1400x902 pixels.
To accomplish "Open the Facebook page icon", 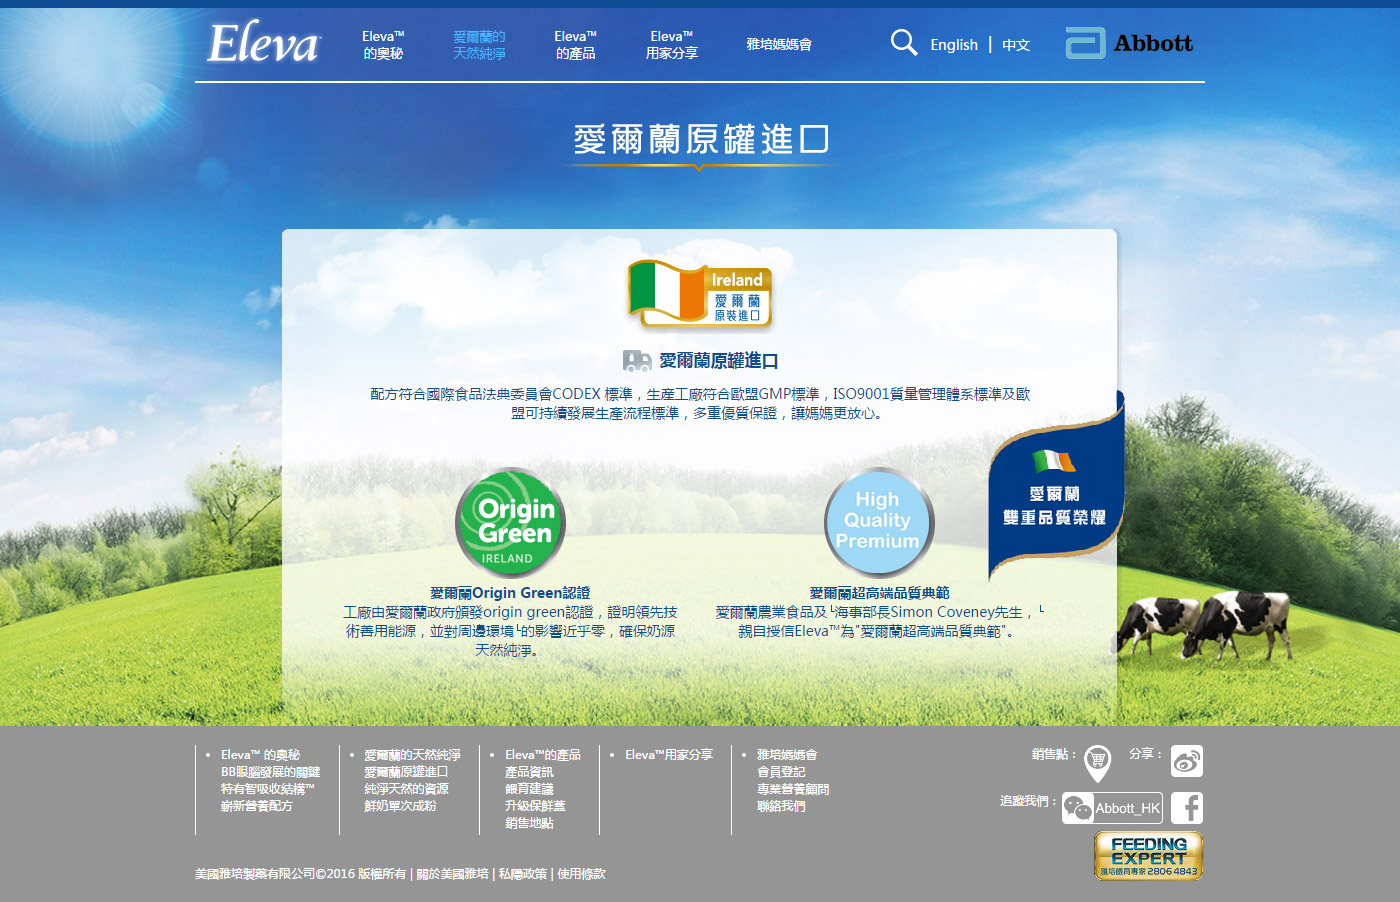I will 1187,807.
